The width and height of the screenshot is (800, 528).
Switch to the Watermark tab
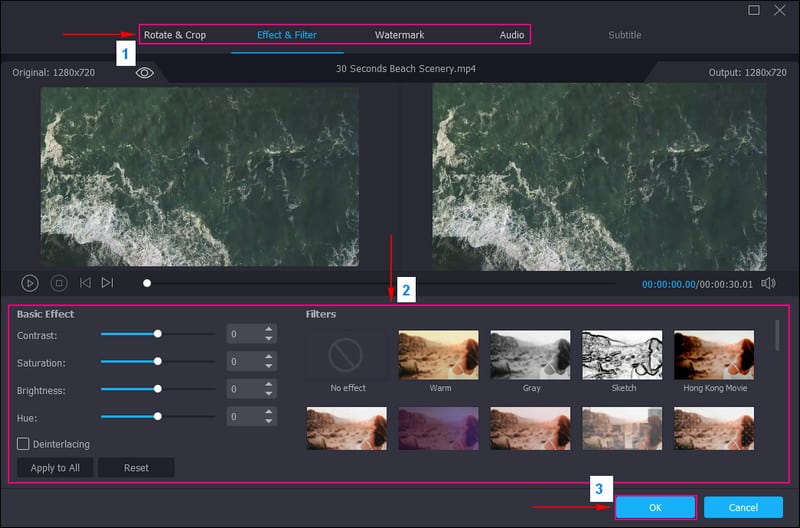point(399,35)
